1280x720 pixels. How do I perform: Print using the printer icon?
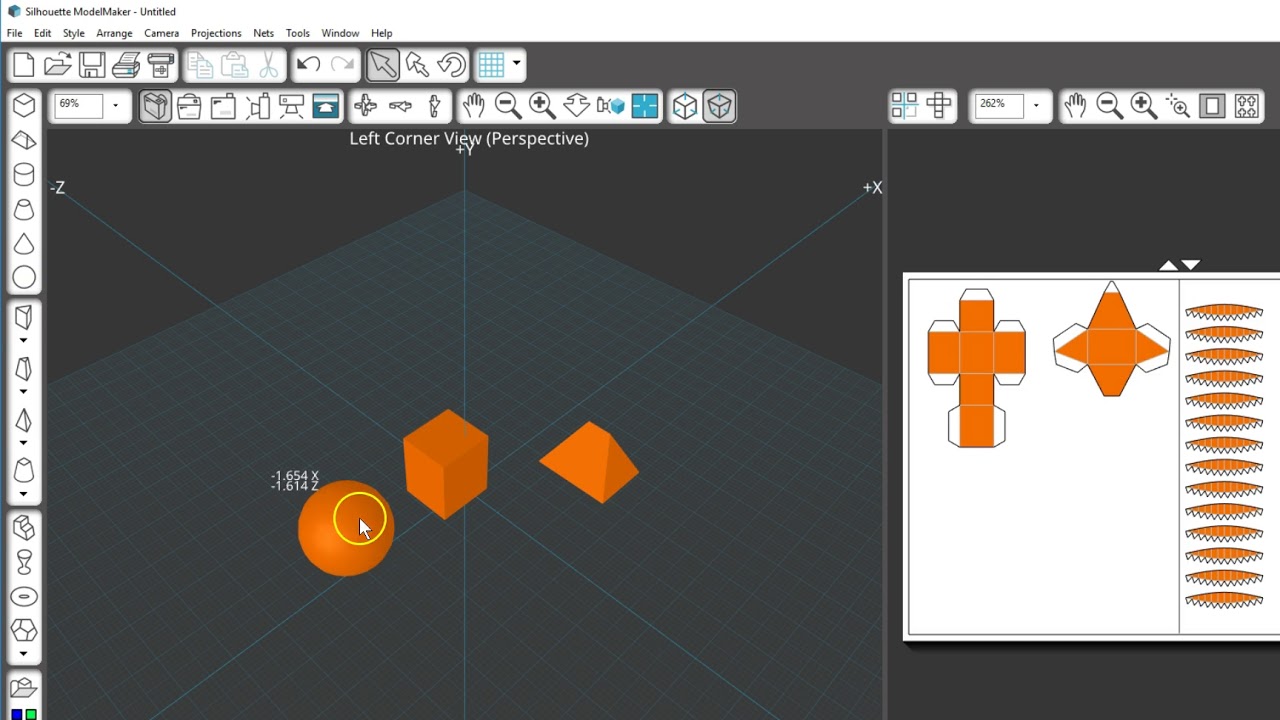click(x=126, y=65)
